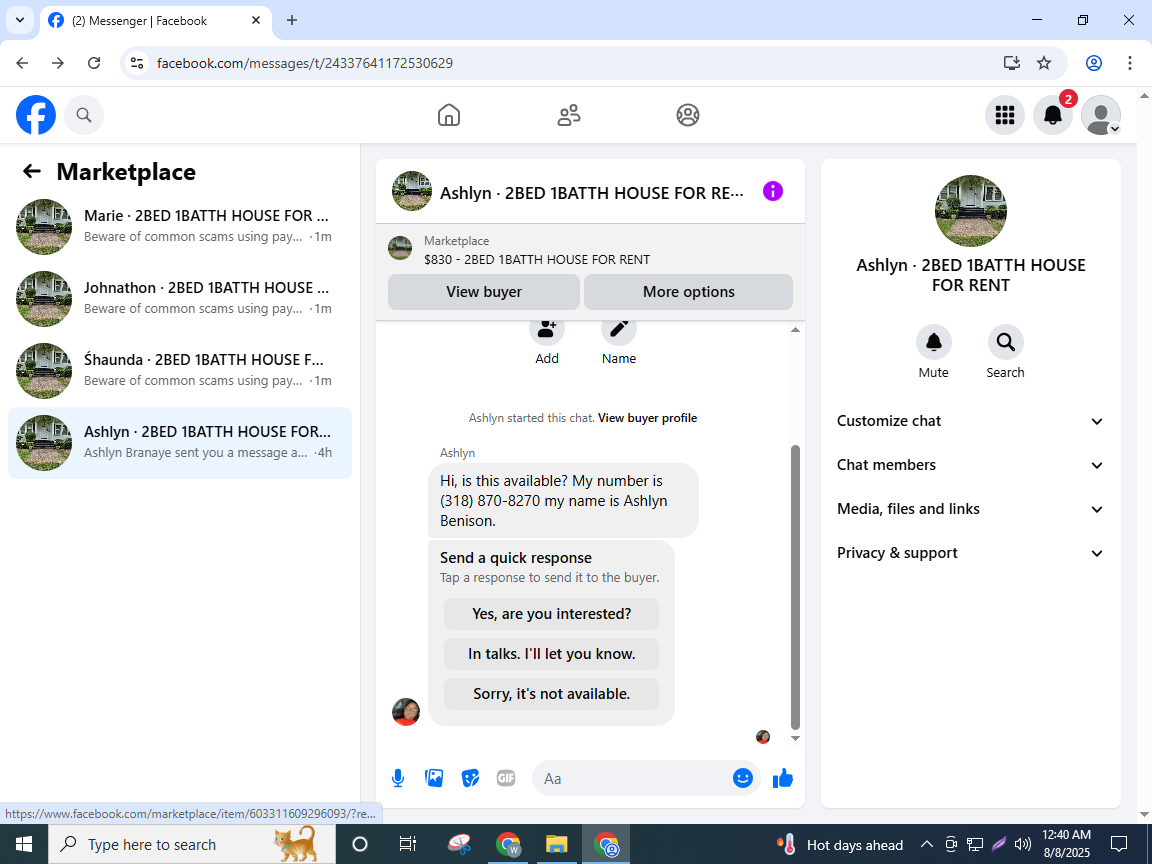Choose a GIF with the GIF icon
1152x864 pixels.
506,778
